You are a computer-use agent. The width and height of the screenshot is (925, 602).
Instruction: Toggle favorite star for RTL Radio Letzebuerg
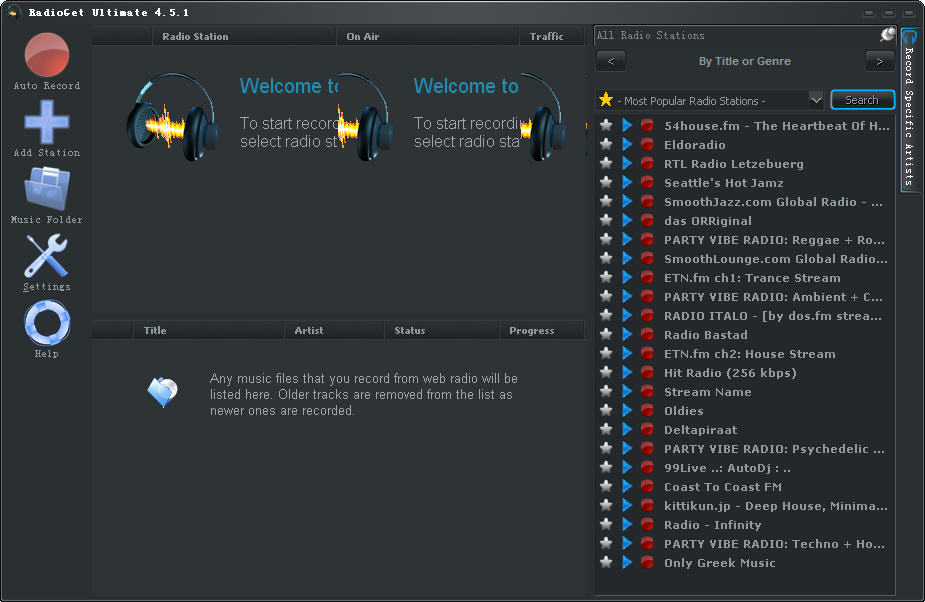coord(606,163)
